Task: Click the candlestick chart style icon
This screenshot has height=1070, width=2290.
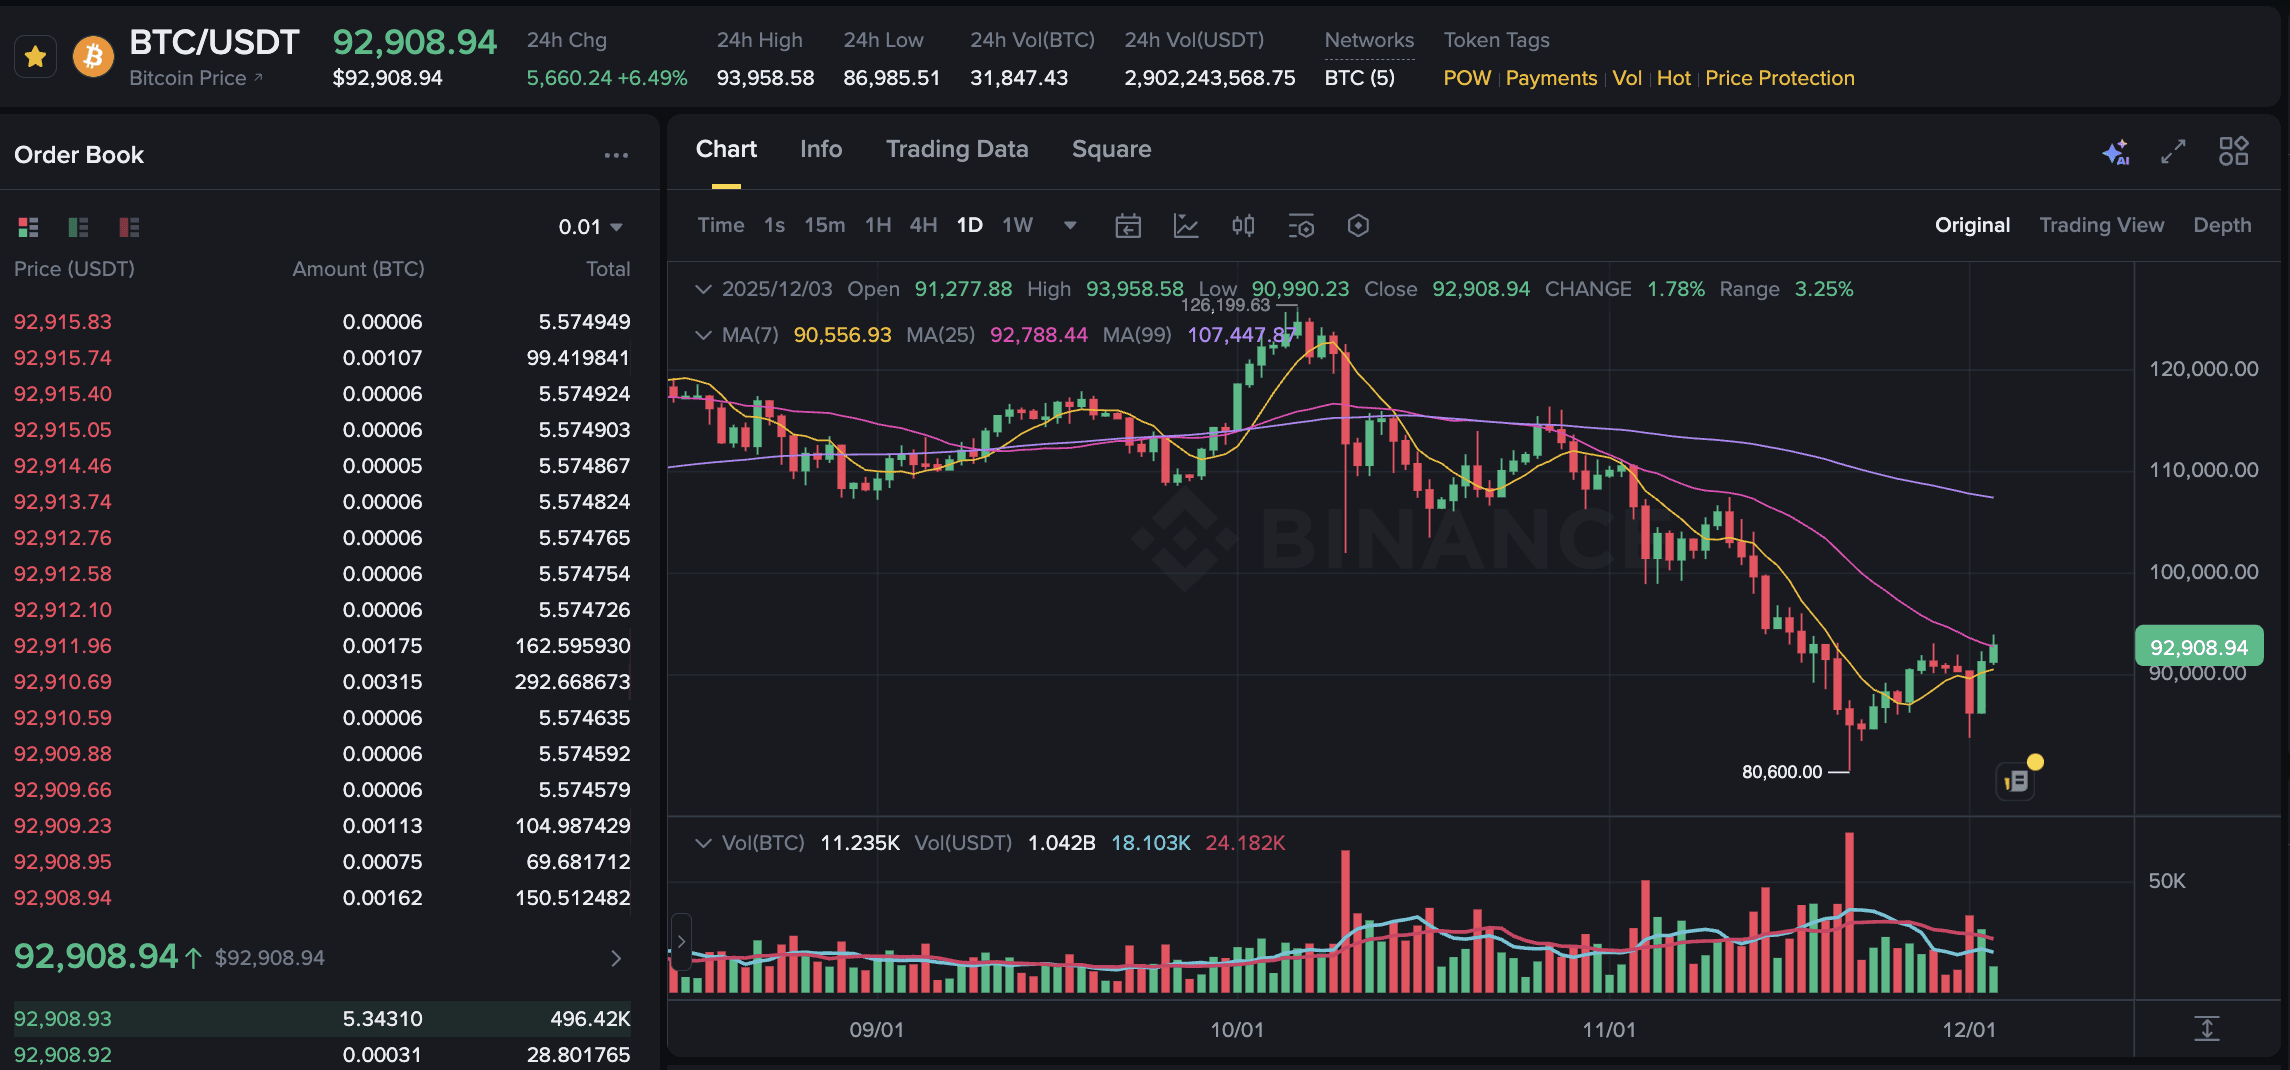Action: (1243, 226)
